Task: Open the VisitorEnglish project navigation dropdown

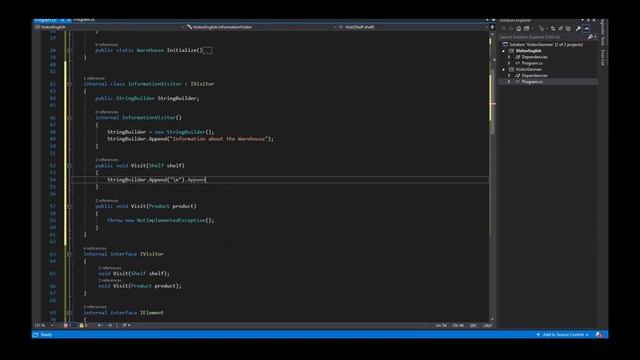Action: pyautogui.click(x=109, y=27)
